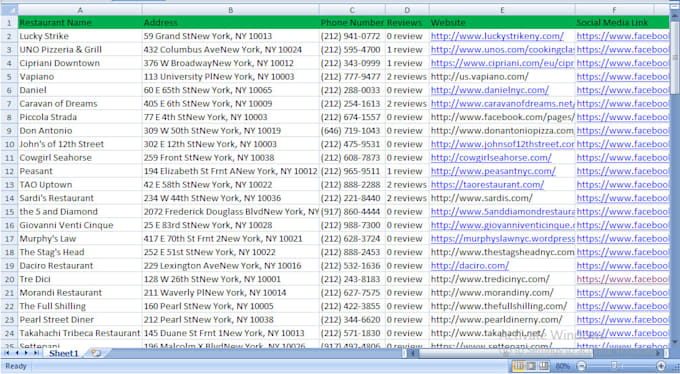
Task: Switch to Page Layout view
Action: 531,366
